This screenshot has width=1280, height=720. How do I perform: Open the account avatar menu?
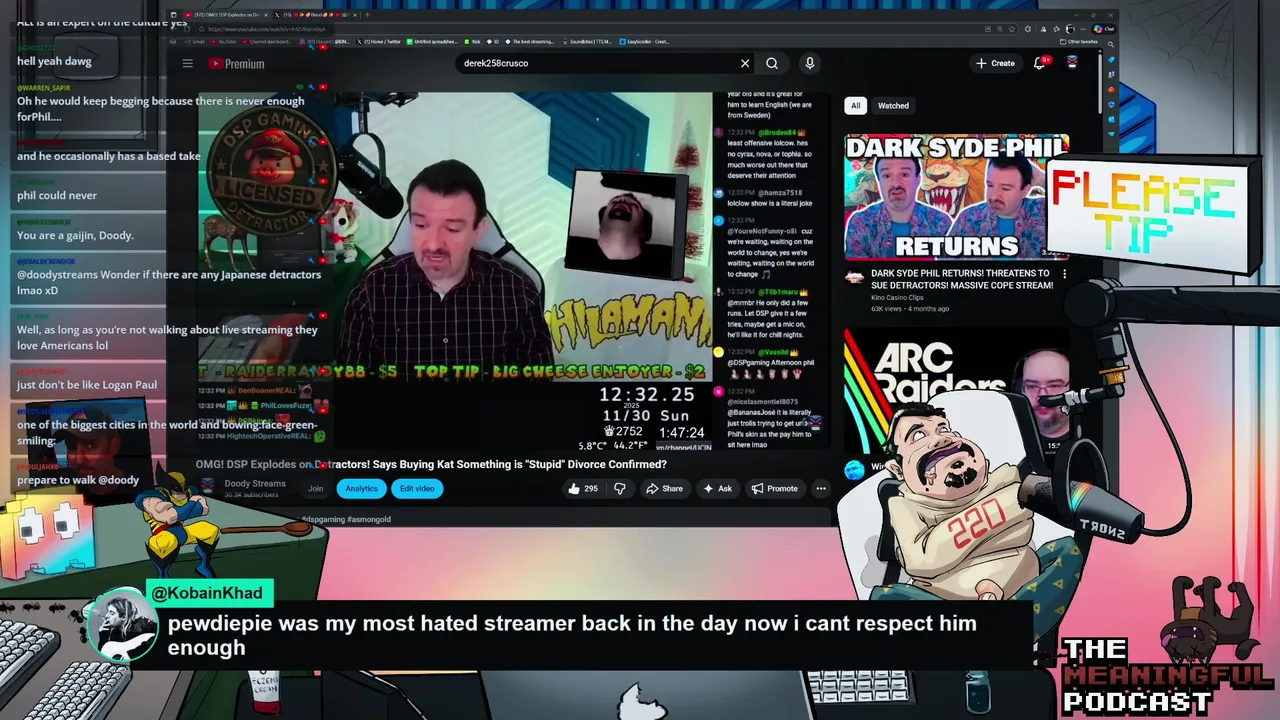pos(1072,63)
